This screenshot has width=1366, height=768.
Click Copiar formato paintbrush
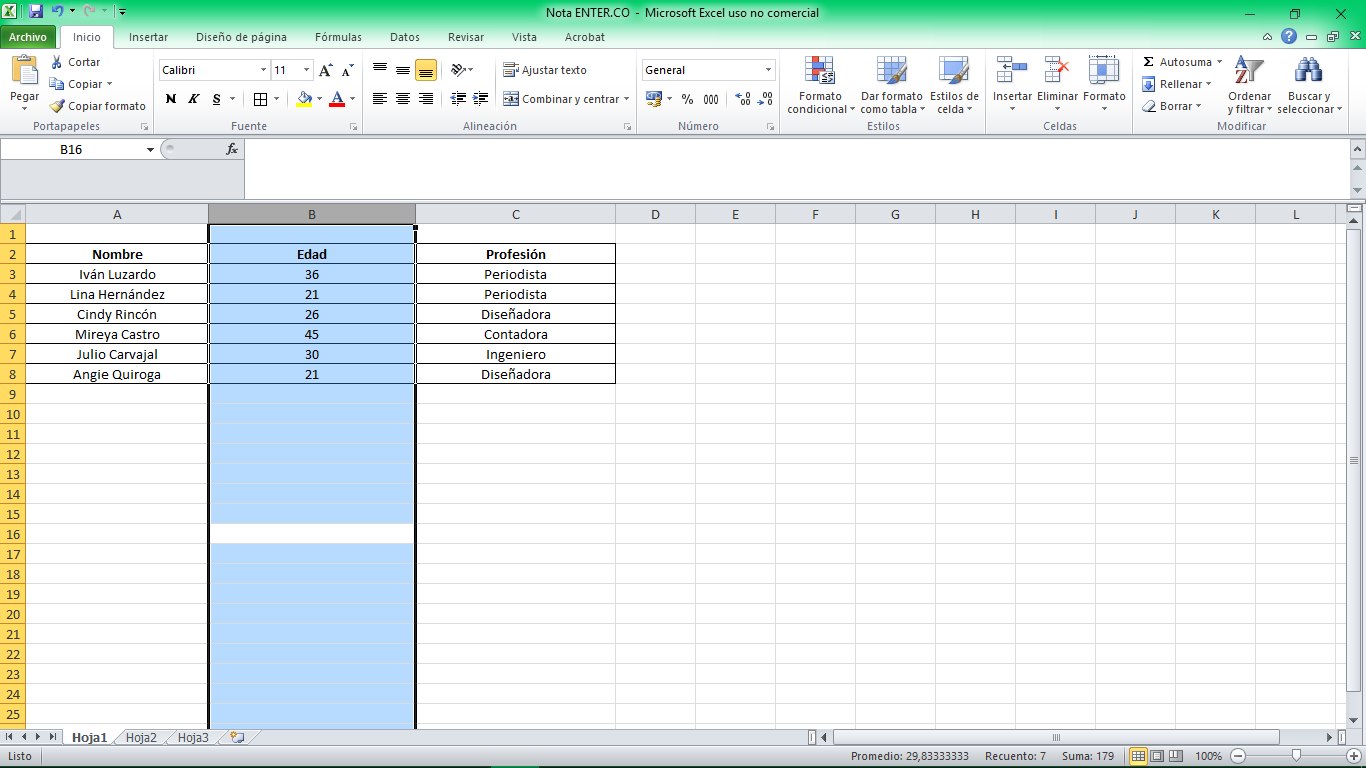(x=98, y=106)
